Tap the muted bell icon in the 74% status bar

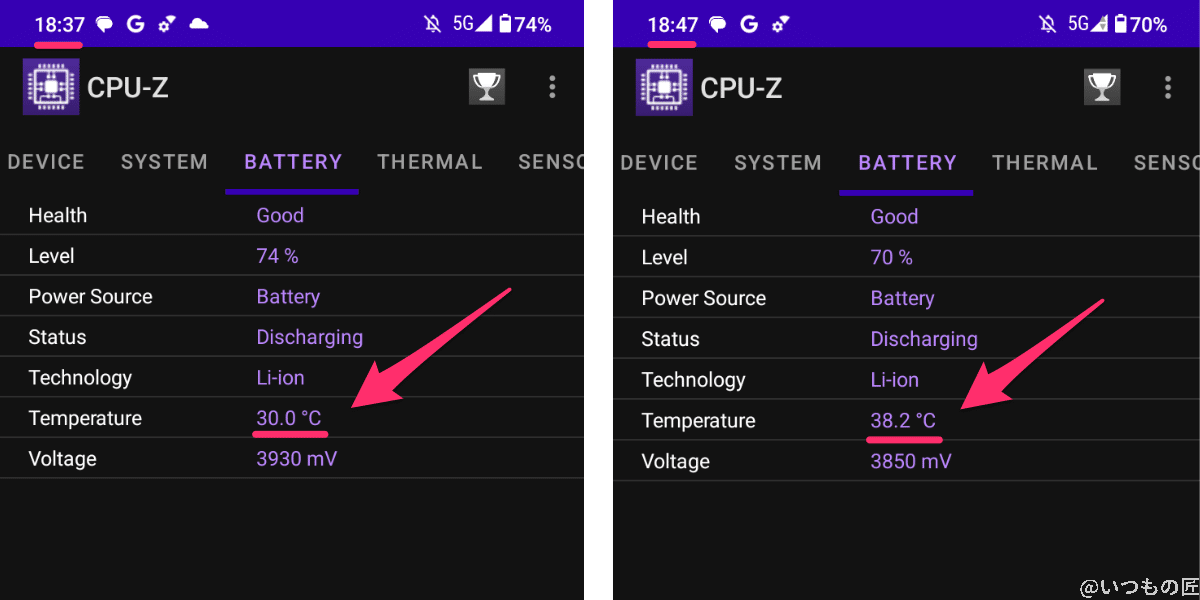click(x=432, y=24)
